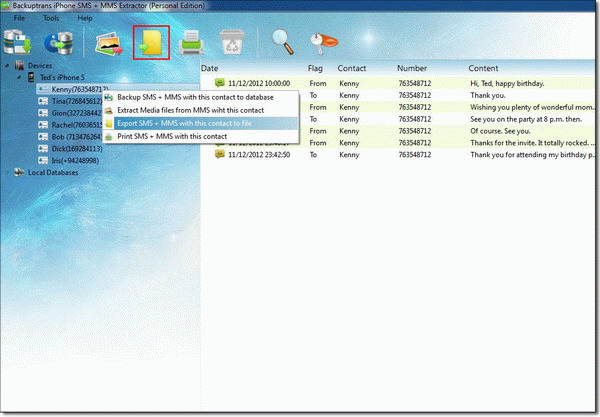Collapse the Devices tree node

pyautogui.click(x=7, y=66)
